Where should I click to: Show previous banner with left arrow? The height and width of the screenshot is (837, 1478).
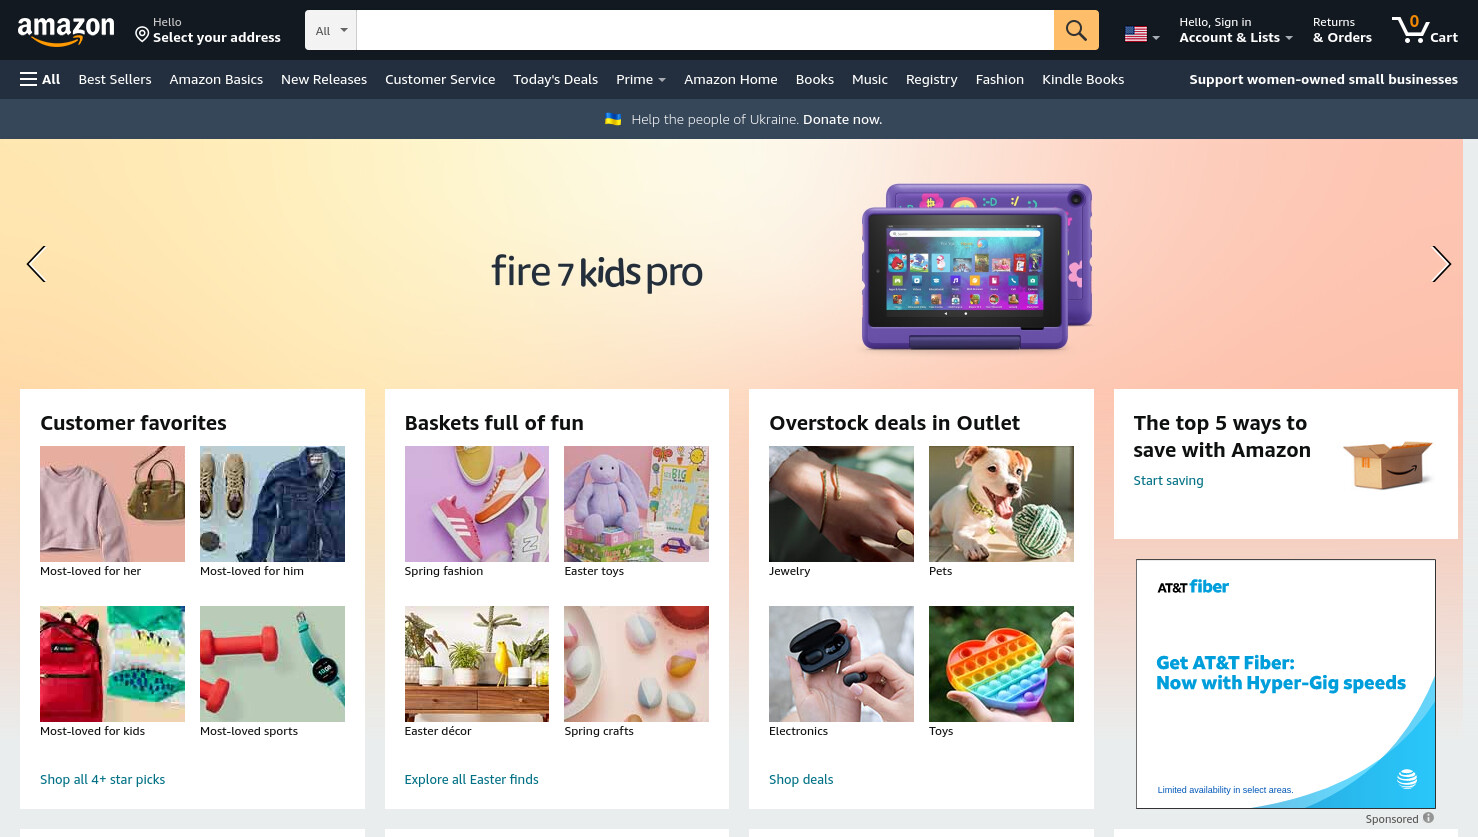coord(36,264)
